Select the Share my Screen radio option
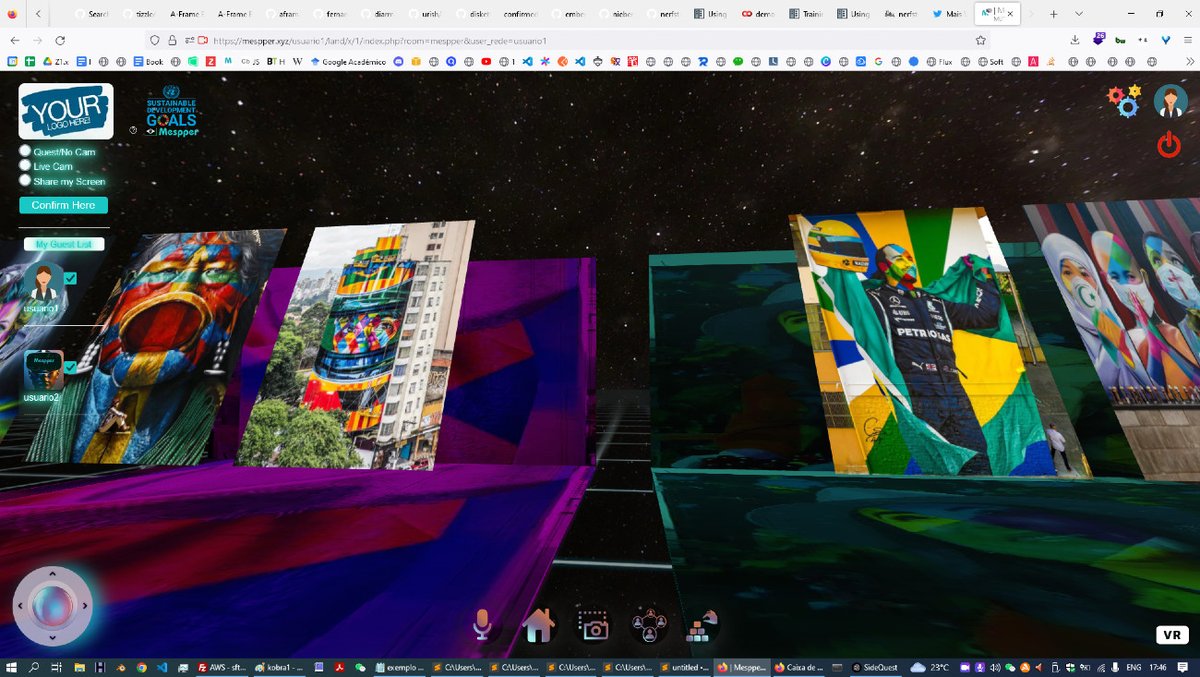 [x=25, y=181]
